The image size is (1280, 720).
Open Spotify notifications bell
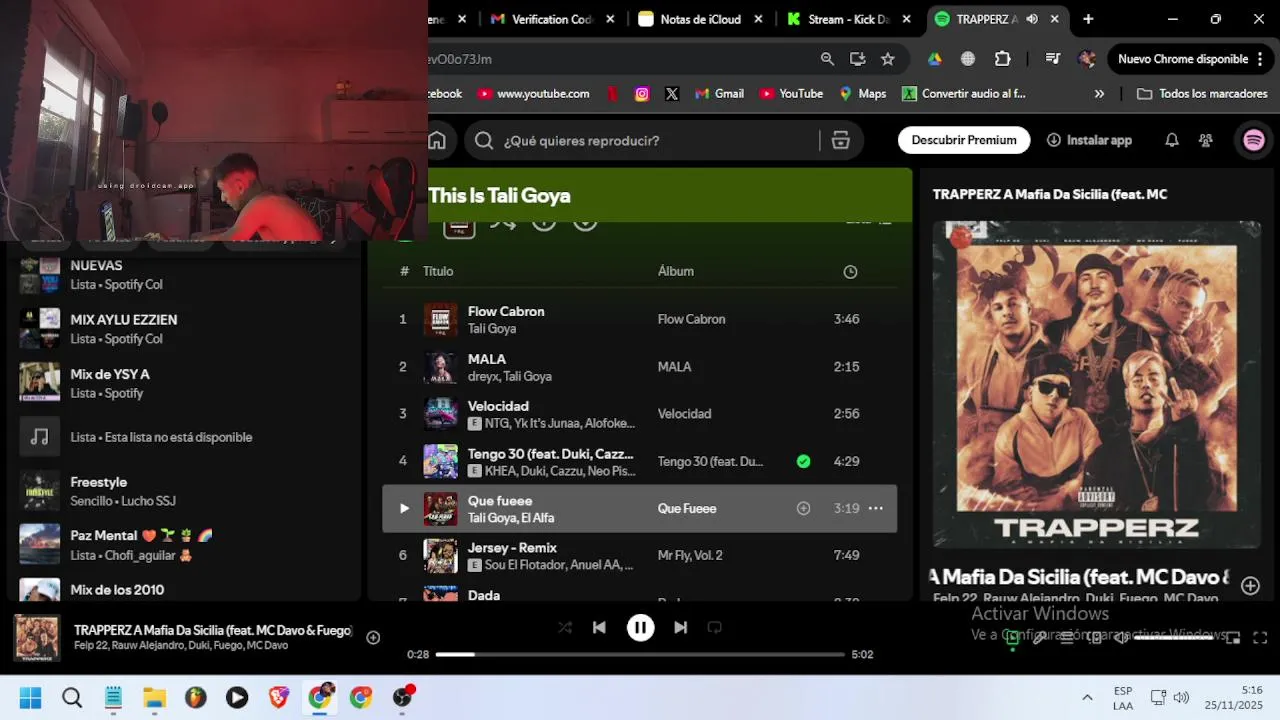(1172, 141)
